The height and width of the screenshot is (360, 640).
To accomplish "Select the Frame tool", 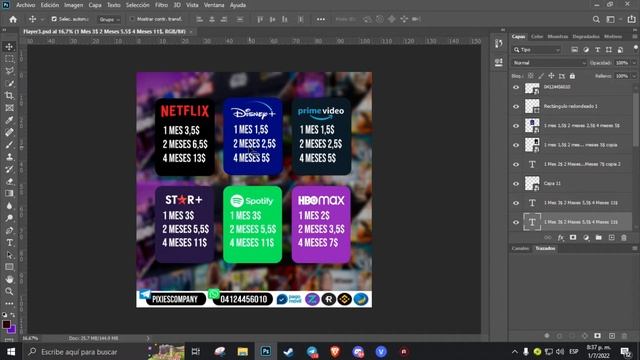I will pos(9,108).
